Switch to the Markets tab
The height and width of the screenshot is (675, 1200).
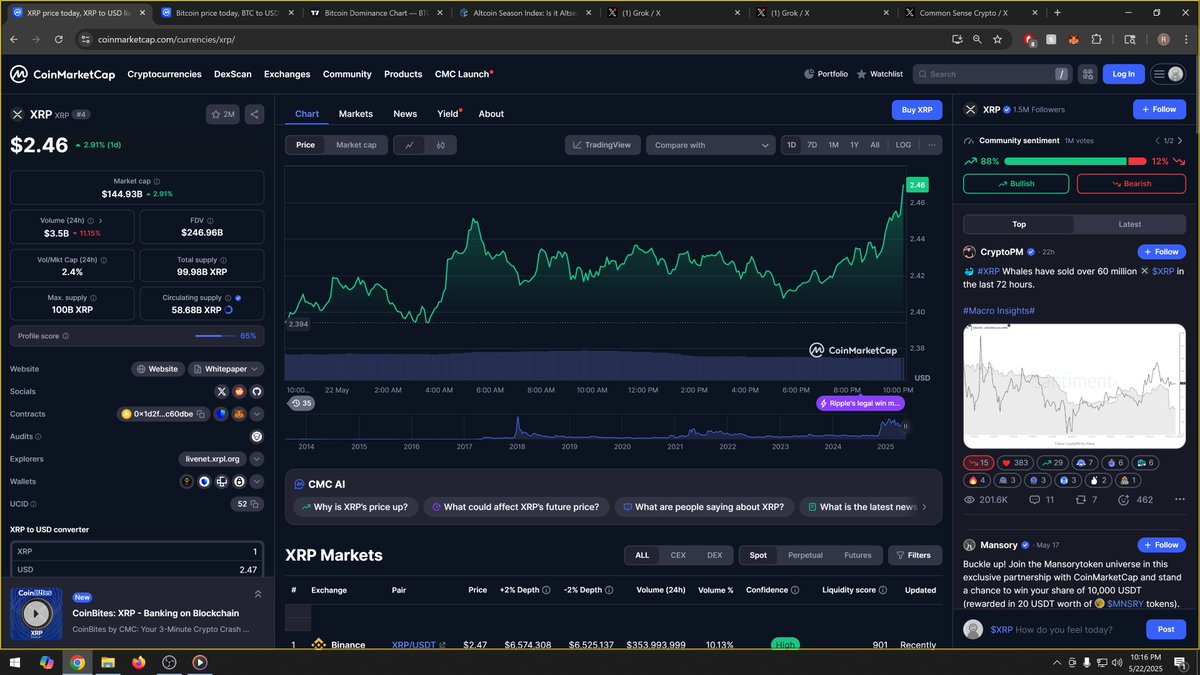click(x=356, y=113)
